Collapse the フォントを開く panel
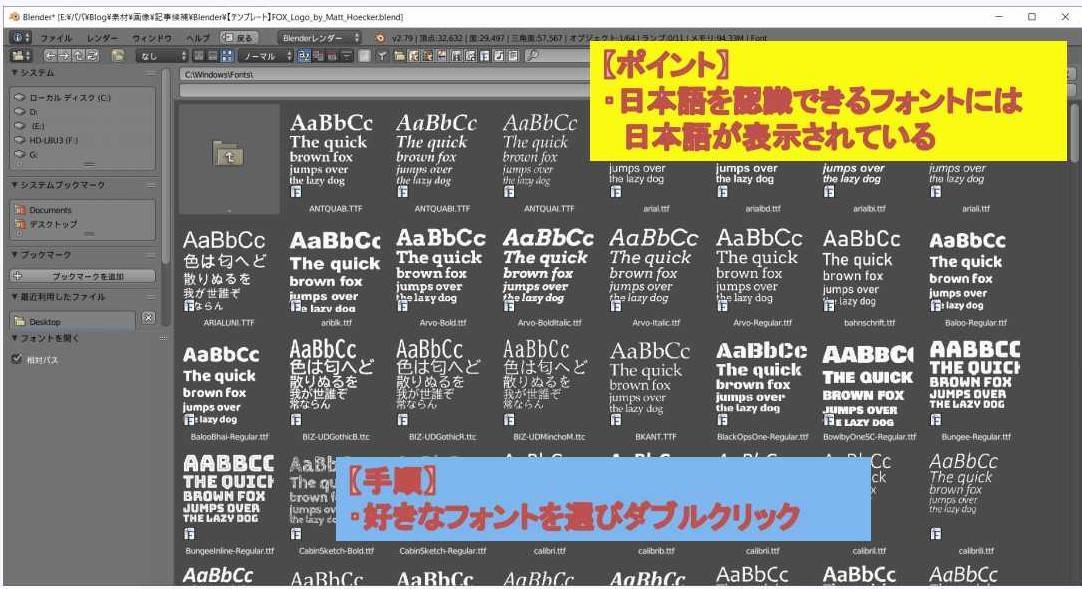 tap(46, 338)
